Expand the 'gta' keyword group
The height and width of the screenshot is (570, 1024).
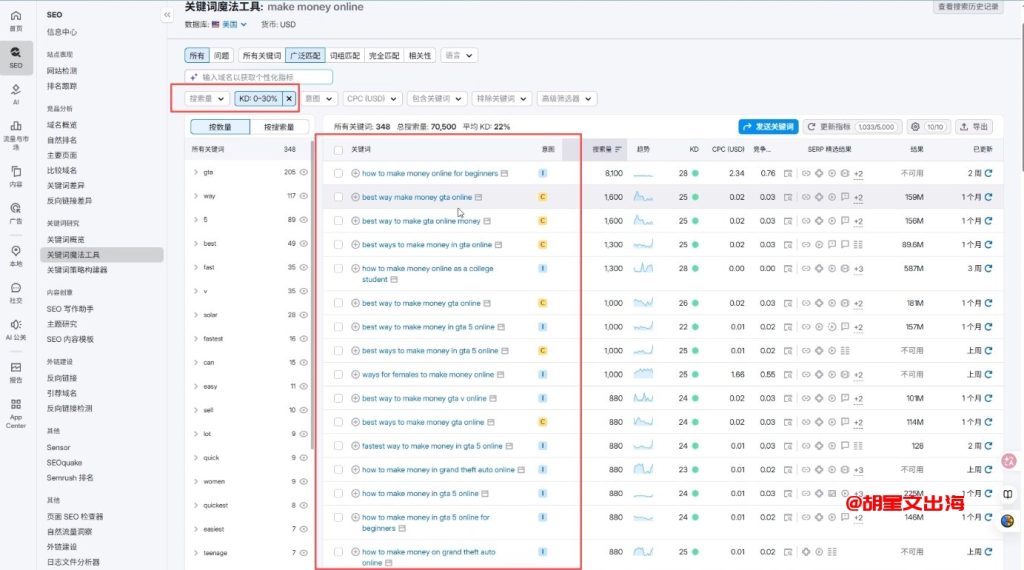(x=196, y=172)
